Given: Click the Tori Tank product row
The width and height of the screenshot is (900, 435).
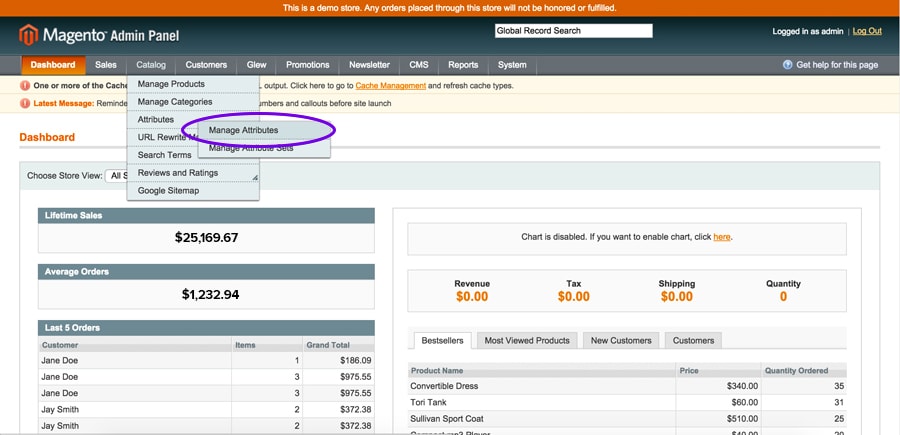Looking at the screenshot, I should coord(627,402).
